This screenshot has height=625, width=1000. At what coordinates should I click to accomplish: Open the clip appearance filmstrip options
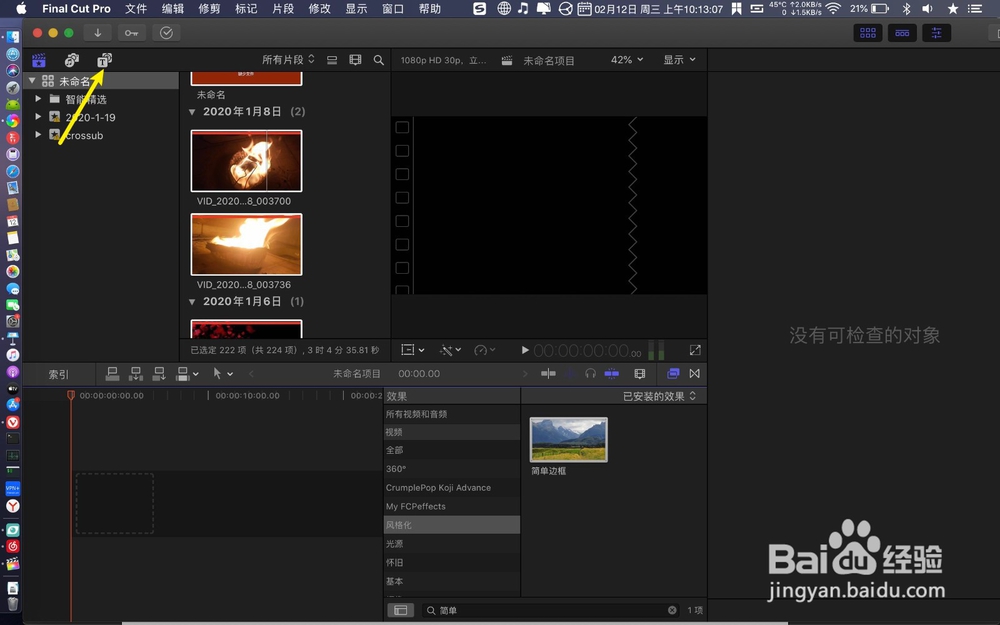point(355,60)
